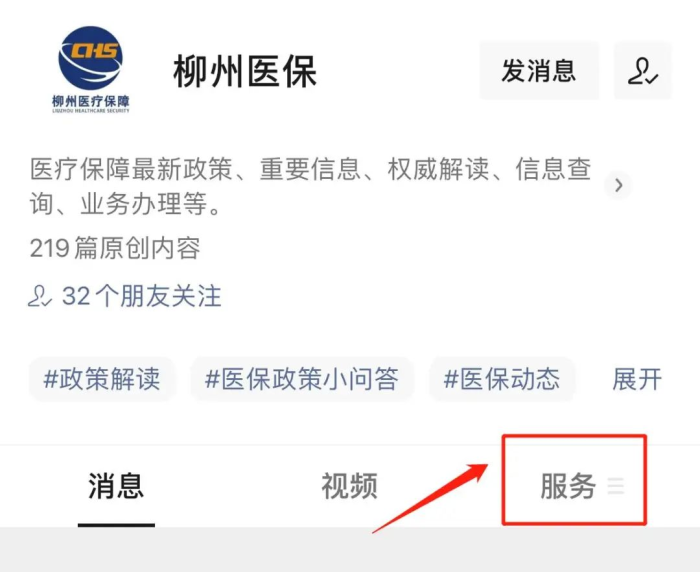
Task: Expand all tags with 展开
Action: click(637, 380)
